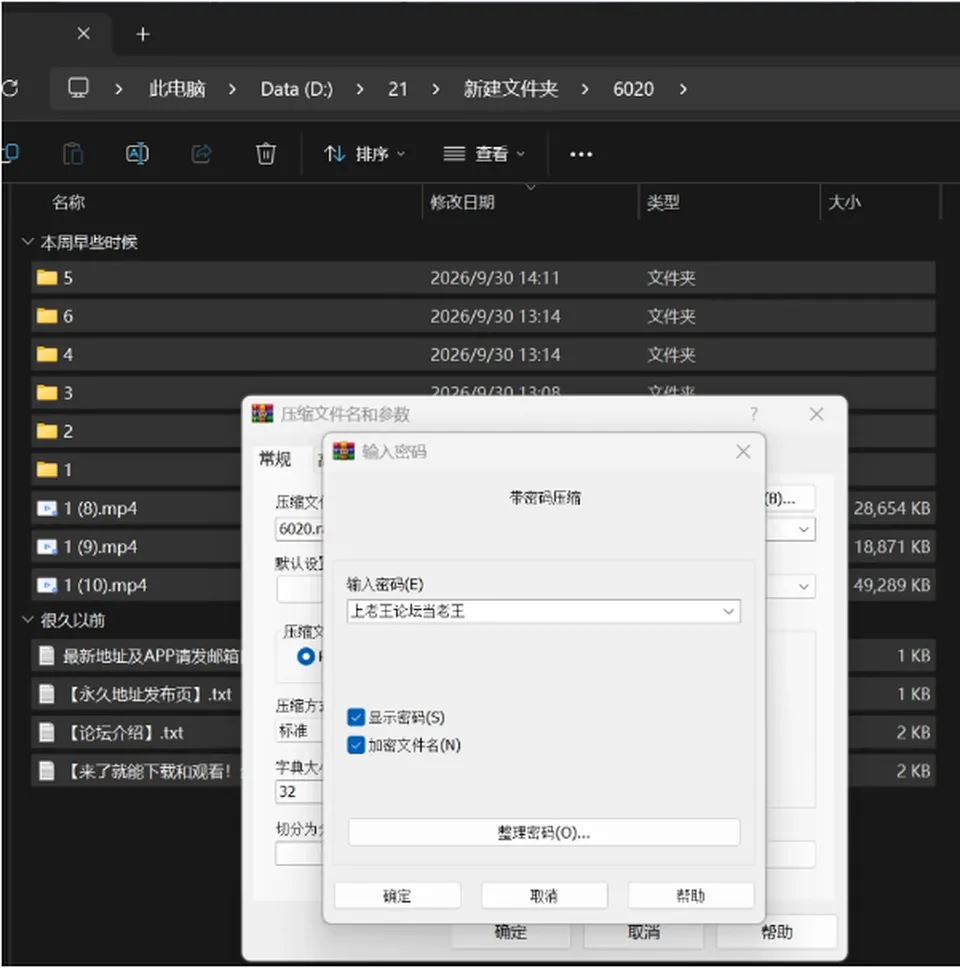This screenshot has height=968, width=960.
Task: Select folder 5 icon
Action: pos(47,278)
